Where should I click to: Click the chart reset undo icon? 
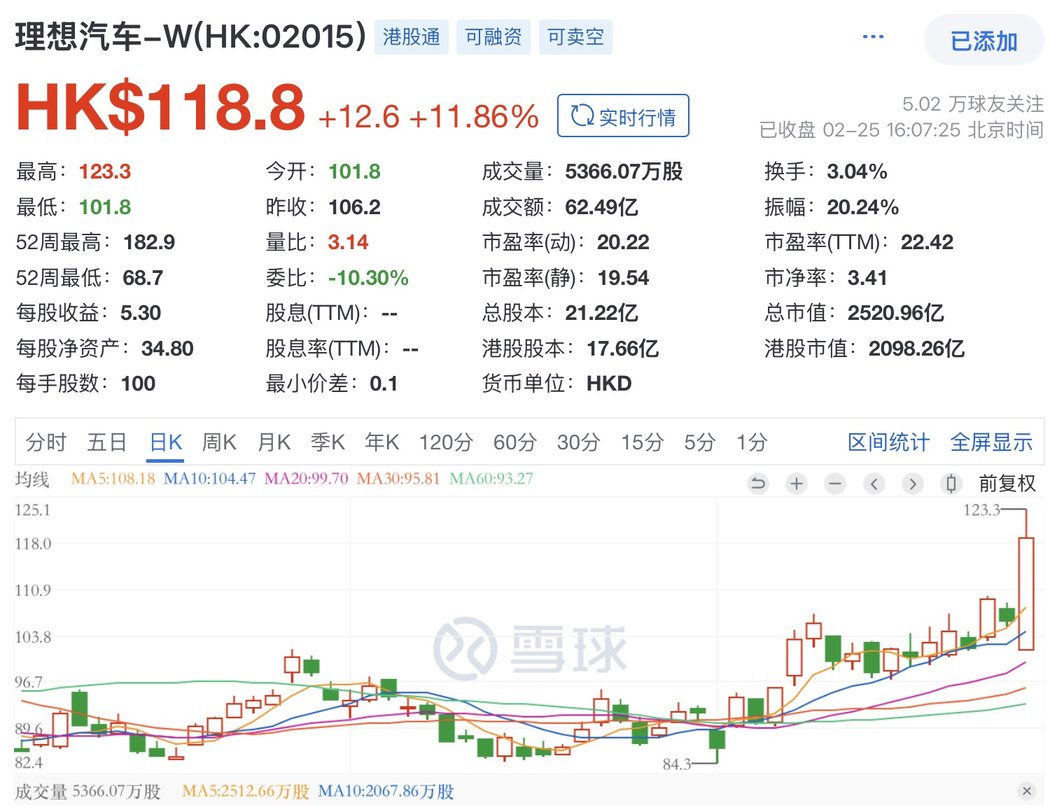click(758, 483)
